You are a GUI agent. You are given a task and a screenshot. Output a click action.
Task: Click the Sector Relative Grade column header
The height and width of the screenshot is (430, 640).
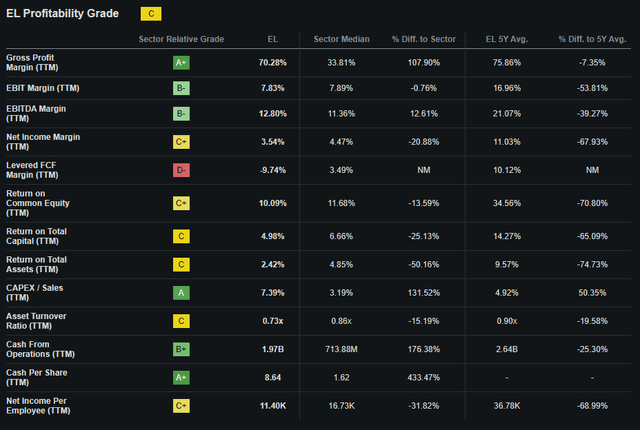[181, 39]
